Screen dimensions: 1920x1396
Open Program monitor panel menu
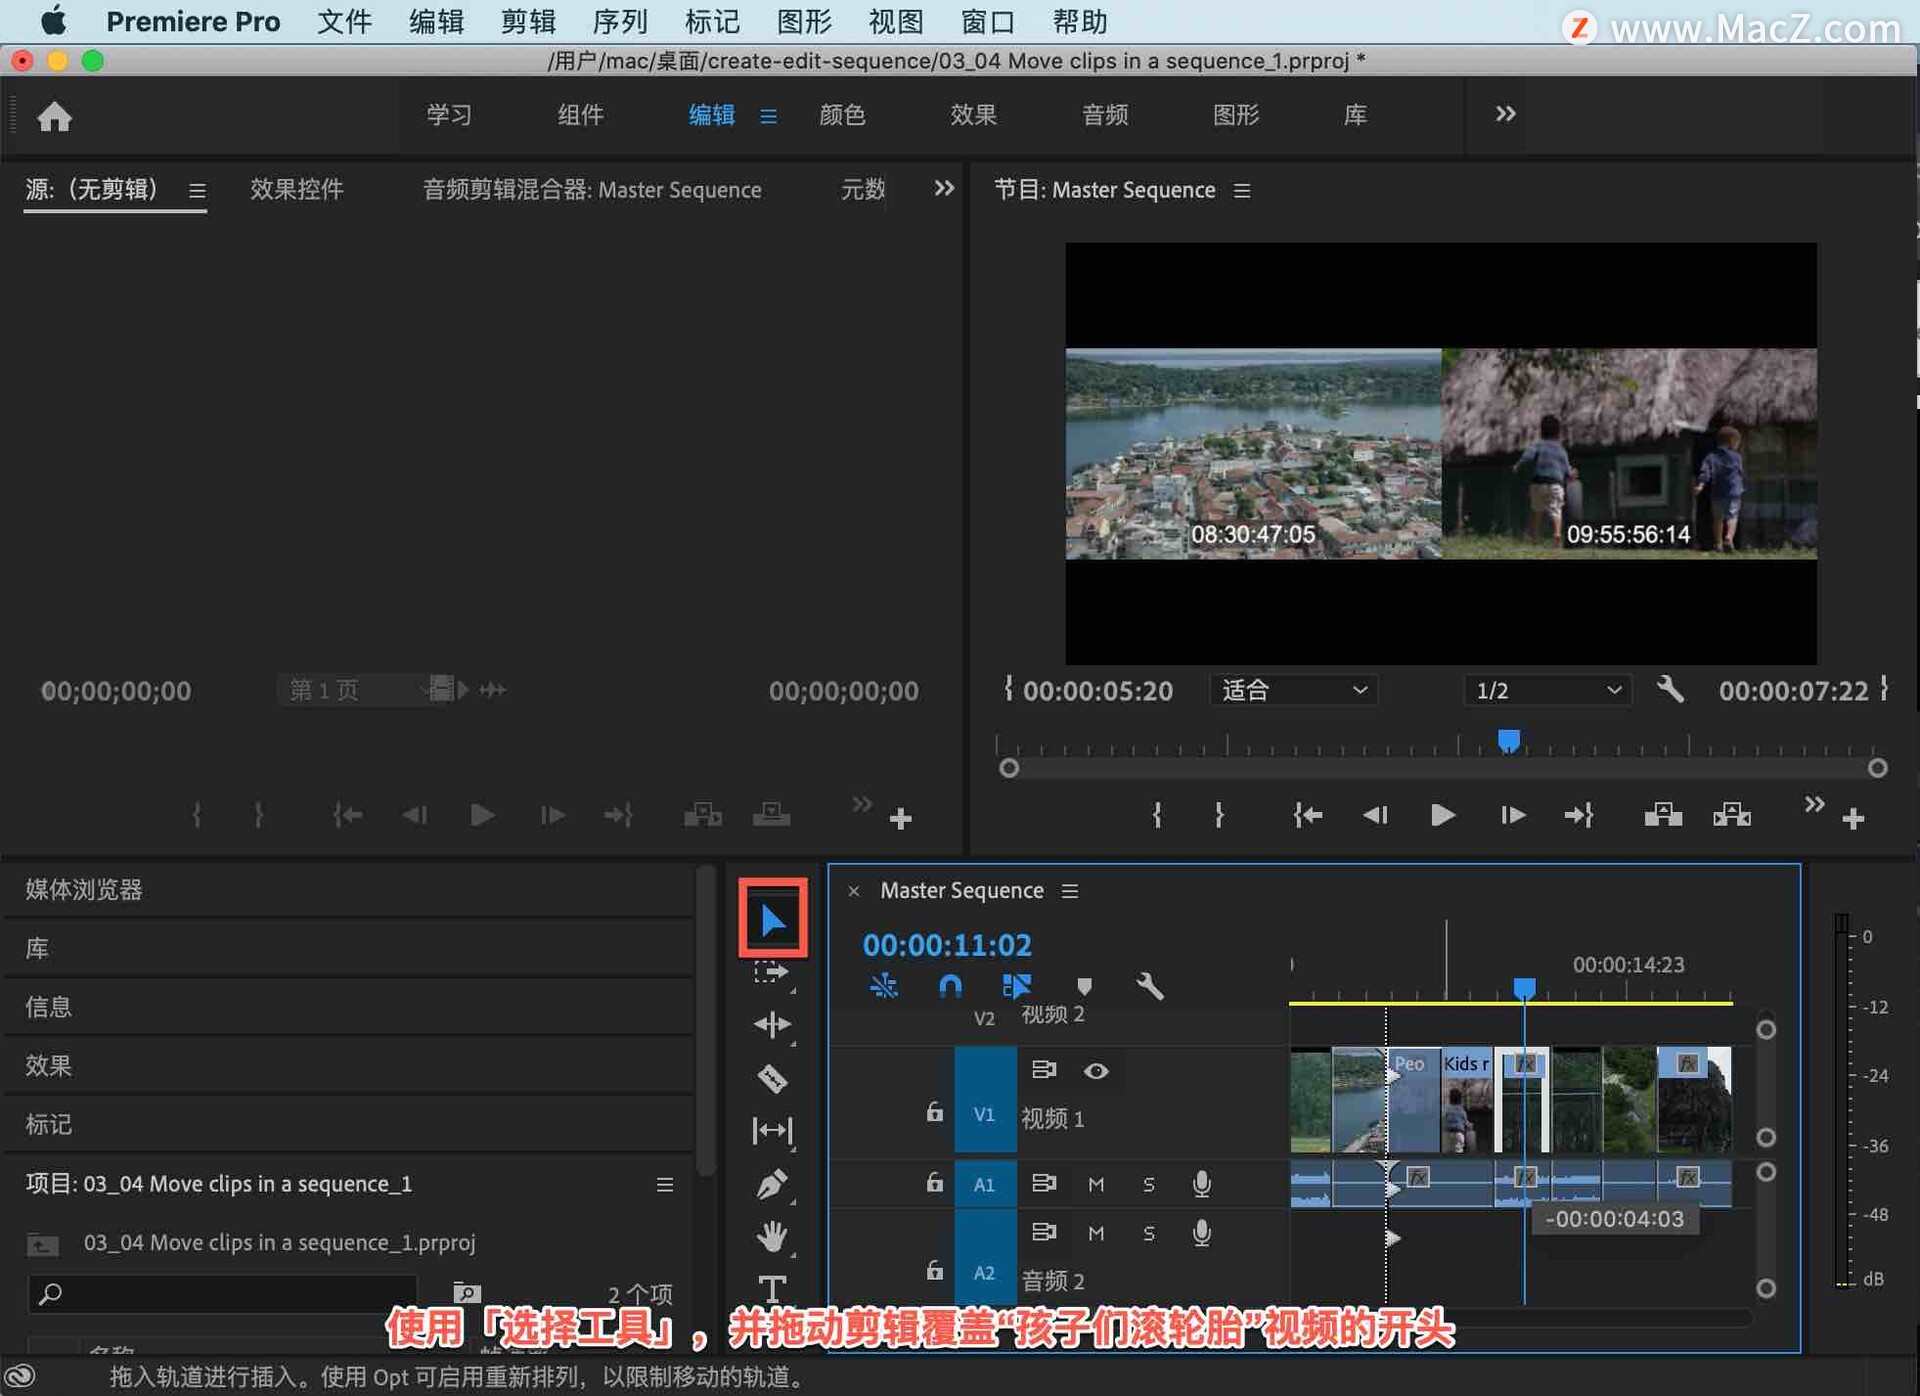1242,190
